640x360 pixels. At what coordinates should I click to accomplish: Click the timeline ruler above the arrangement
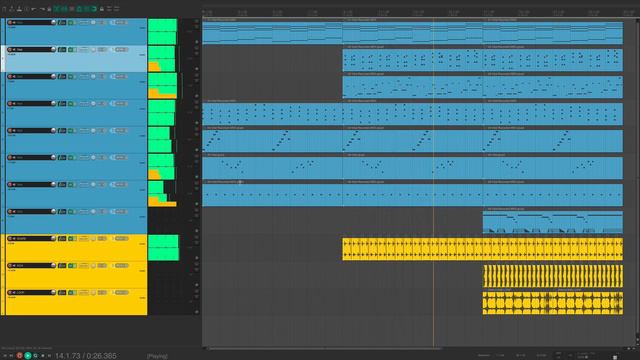point(418,13)
